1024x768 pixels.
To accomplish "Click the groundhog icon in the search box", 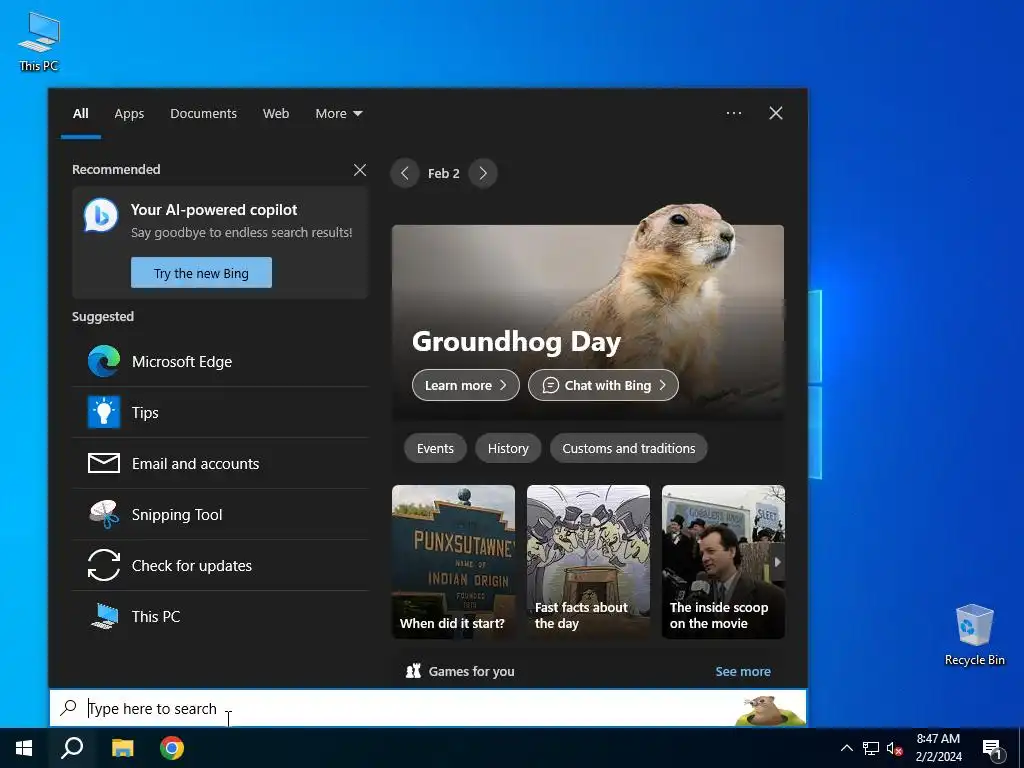I will 769,710.
